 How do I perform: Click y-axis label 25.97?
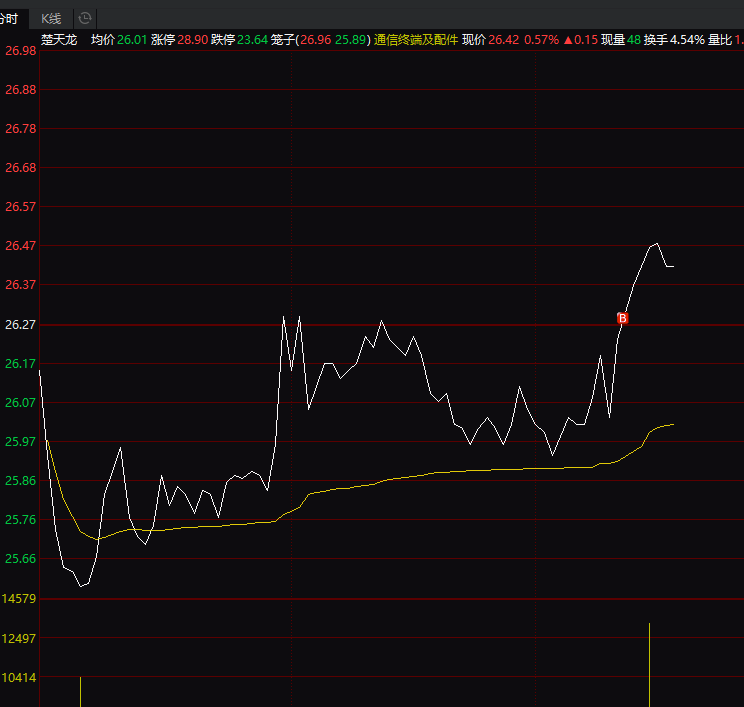(20, 442)
